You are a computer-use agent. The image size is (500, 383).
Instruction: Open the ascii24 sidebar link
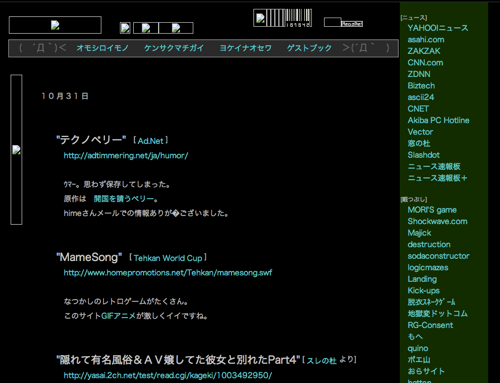[x=421, y=97]
